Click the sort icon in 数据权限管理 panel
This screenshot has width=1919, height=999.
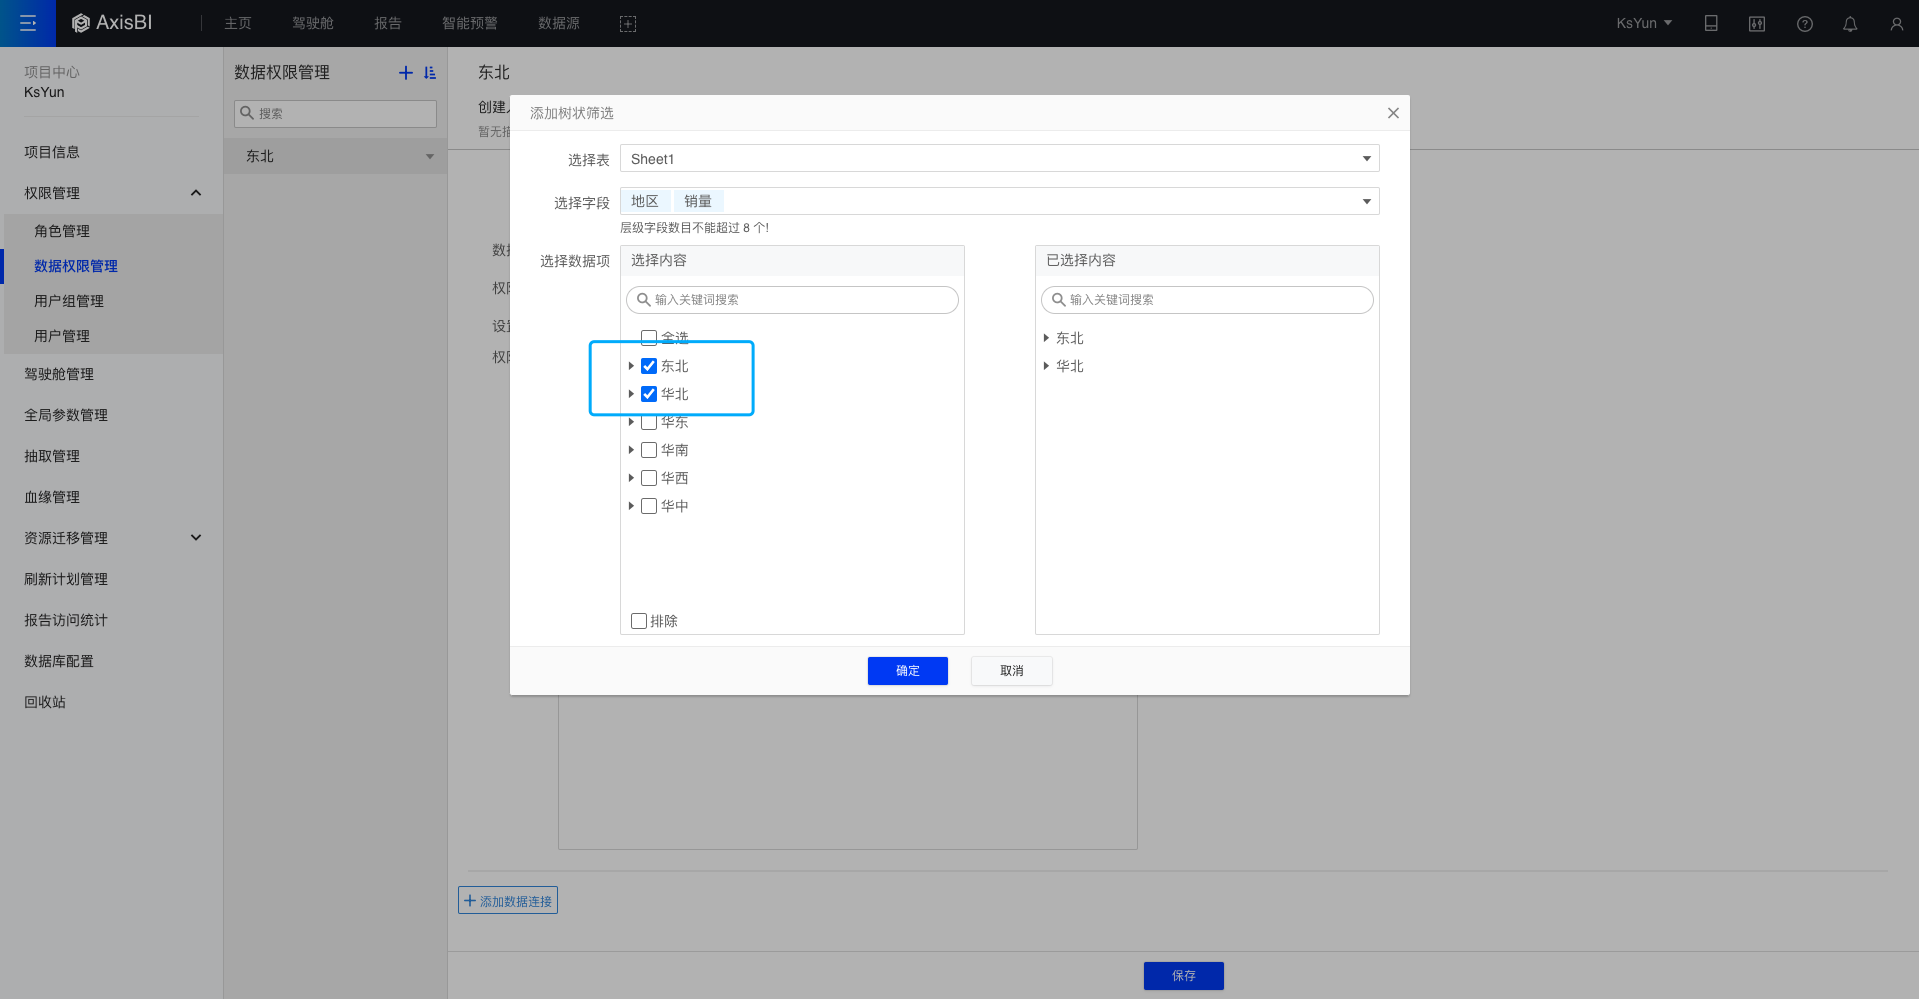430,73
